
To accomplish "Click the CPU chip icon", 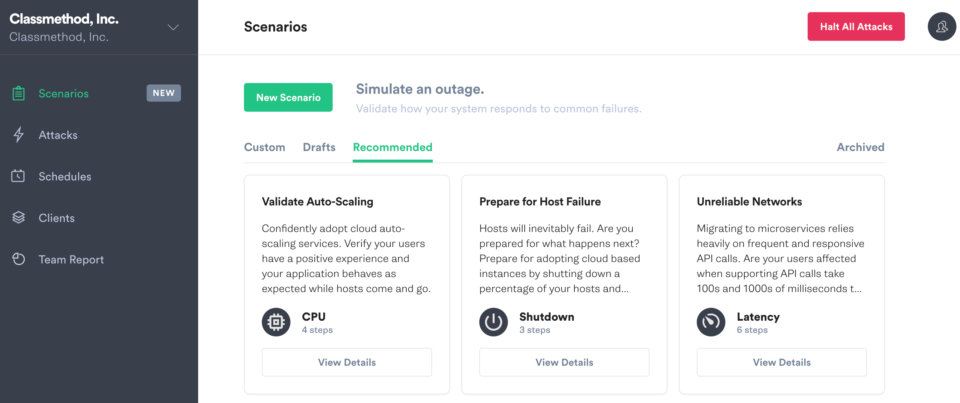I will point(276,322).
